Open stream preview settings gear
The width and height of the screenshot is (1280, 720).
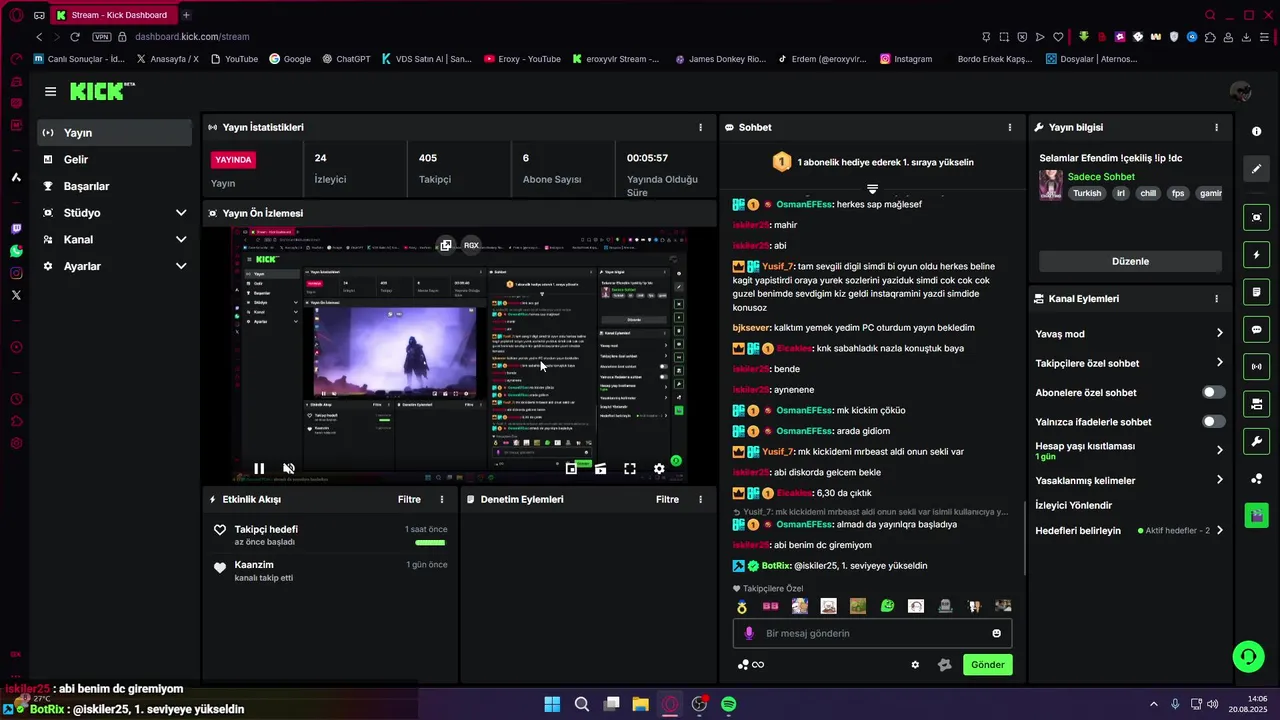(x=659, y=468)
